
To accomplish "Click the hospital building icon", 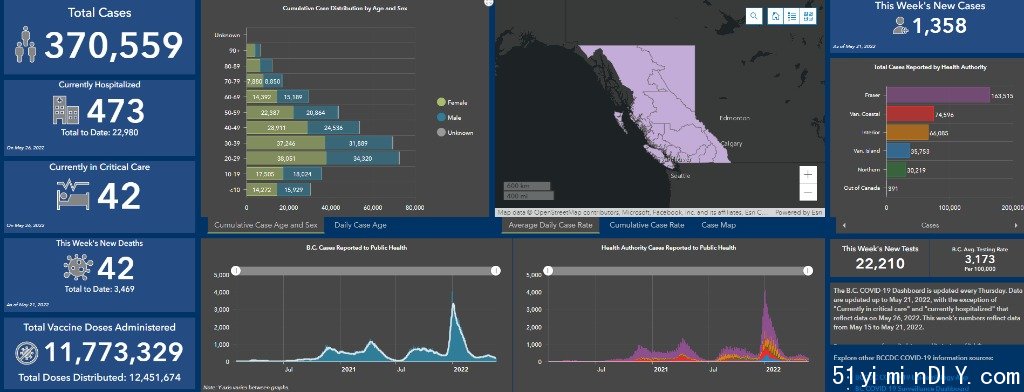I will (66, 110).
